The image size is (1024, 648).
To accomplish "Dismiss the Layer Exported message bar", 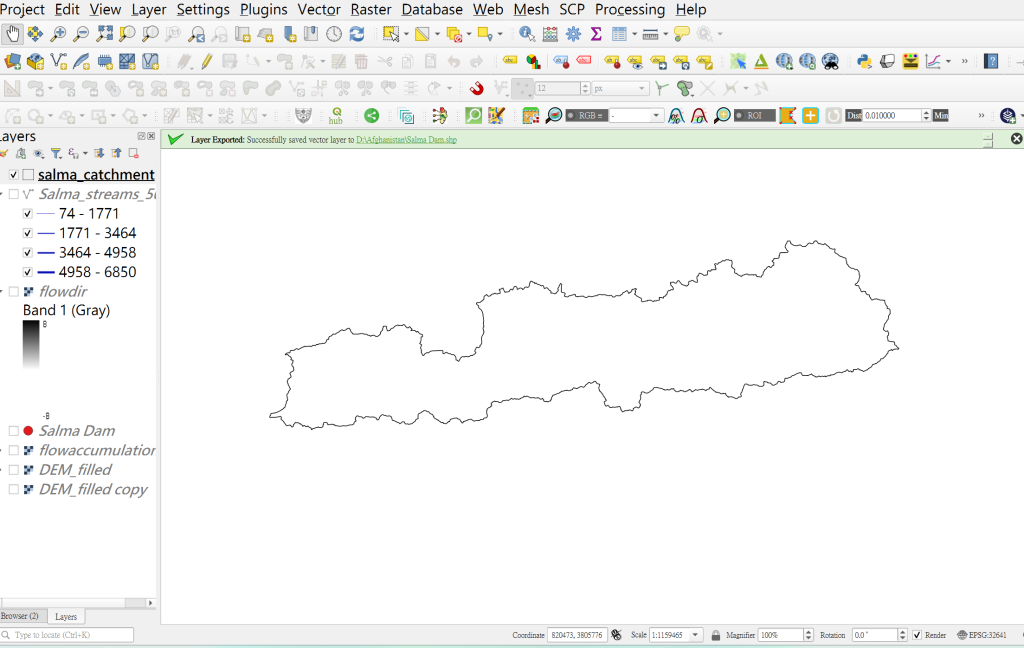I will pos(1016,138).
